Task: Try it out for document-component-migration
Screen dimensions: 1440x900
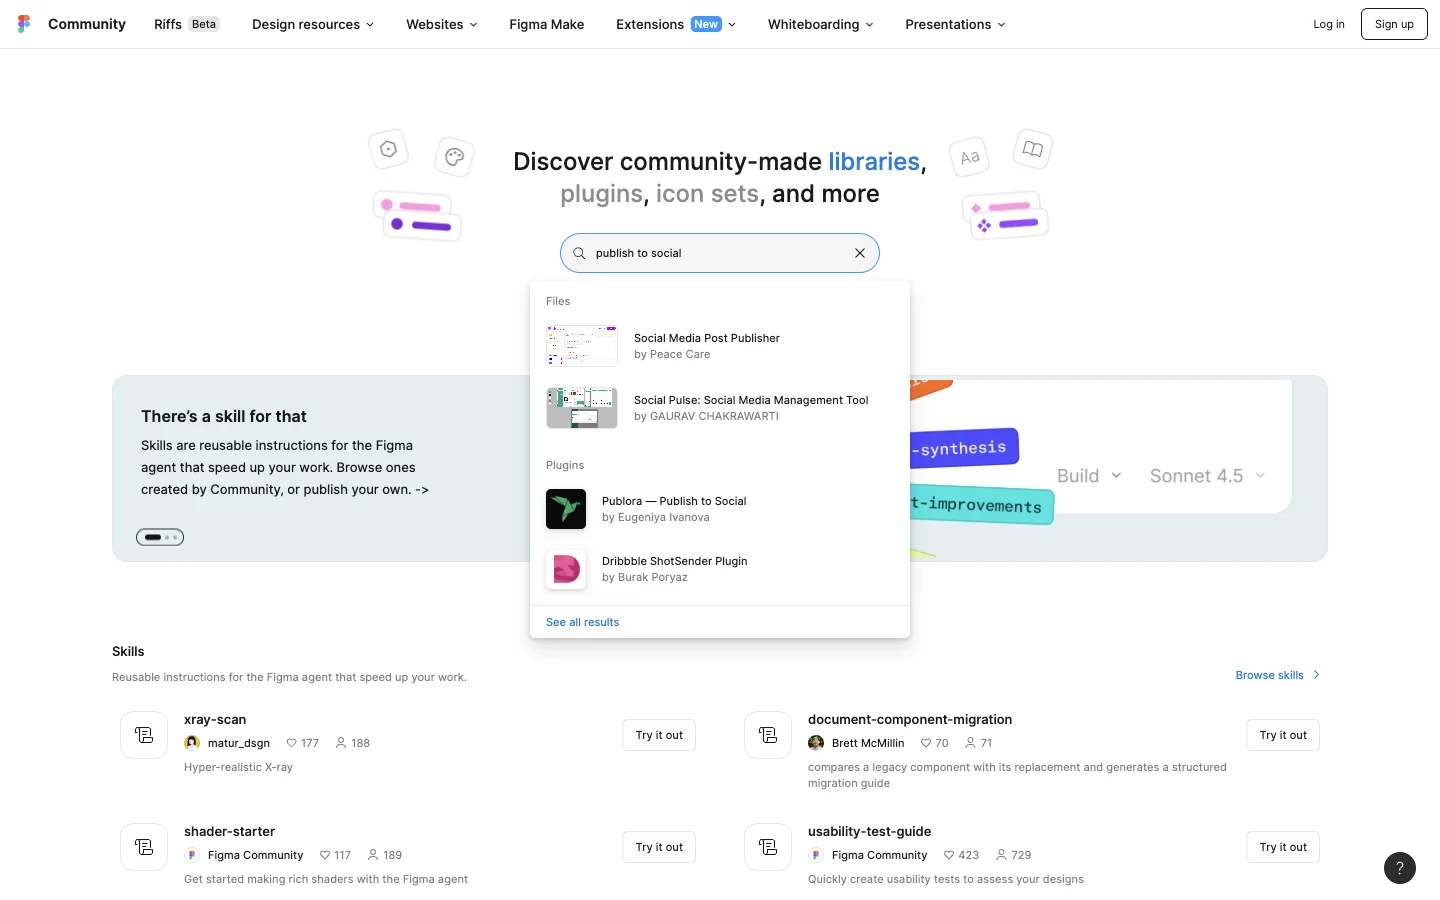Action: point(1283,735)
